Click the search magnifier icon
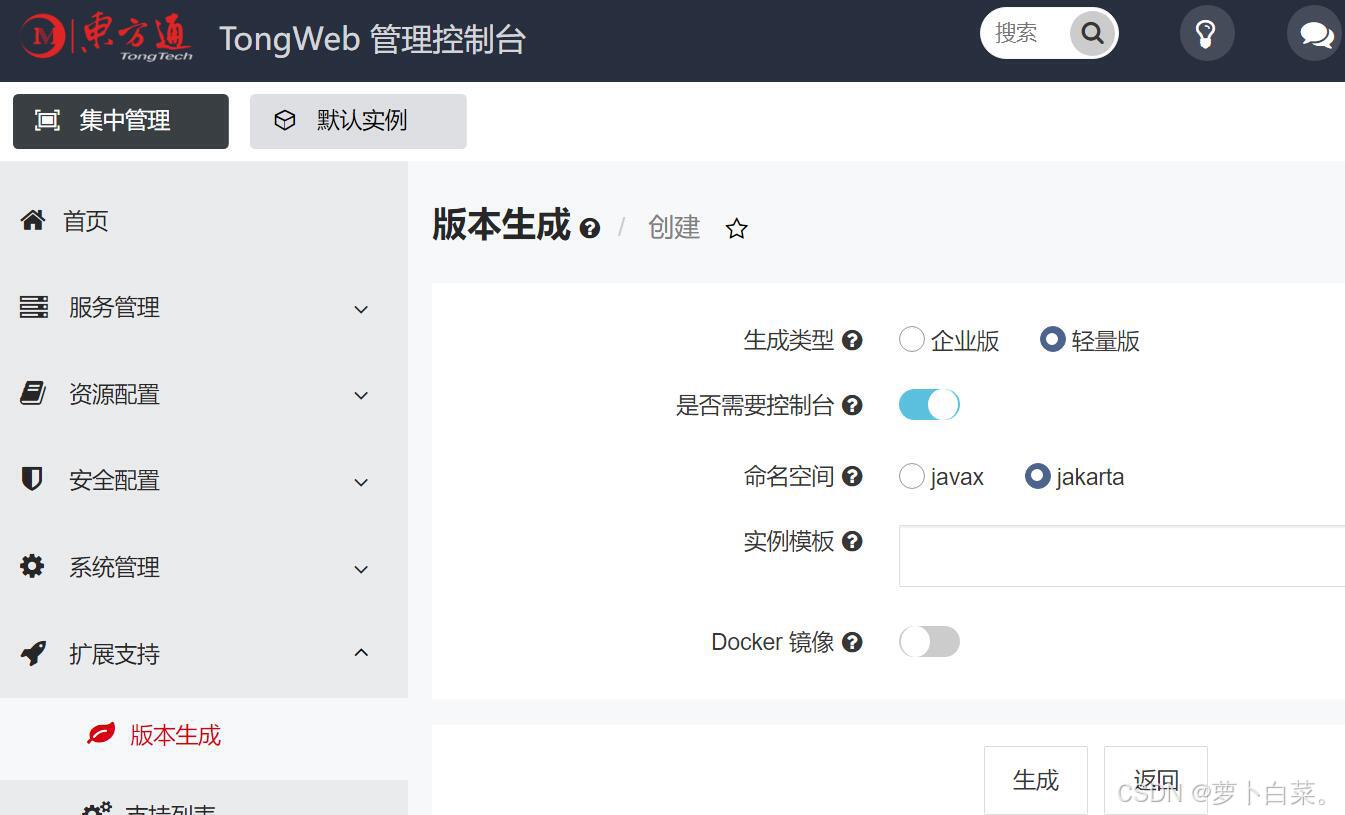1345x815 pixels. click(x=1092, y=33)
